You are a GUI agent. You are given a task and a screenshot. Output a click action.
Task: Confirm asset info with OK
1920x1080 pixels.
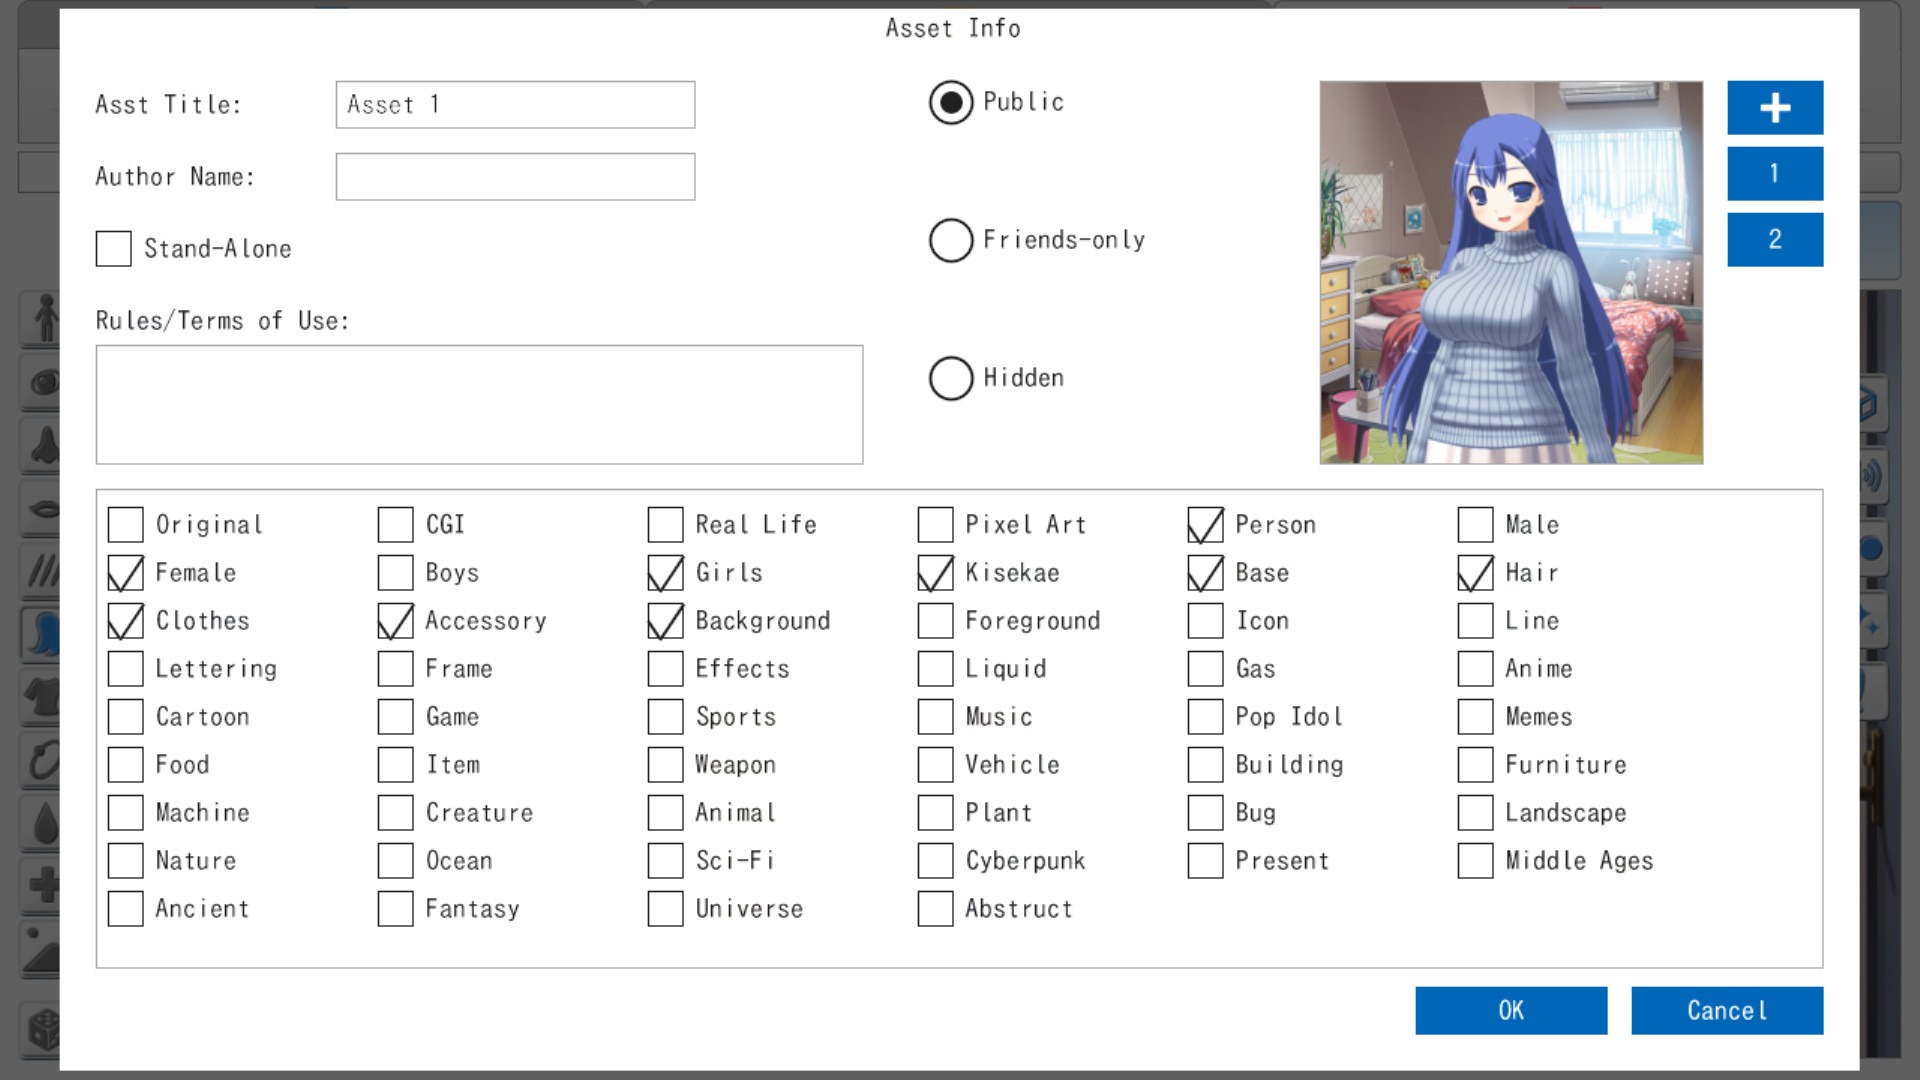(1510, 1010)
